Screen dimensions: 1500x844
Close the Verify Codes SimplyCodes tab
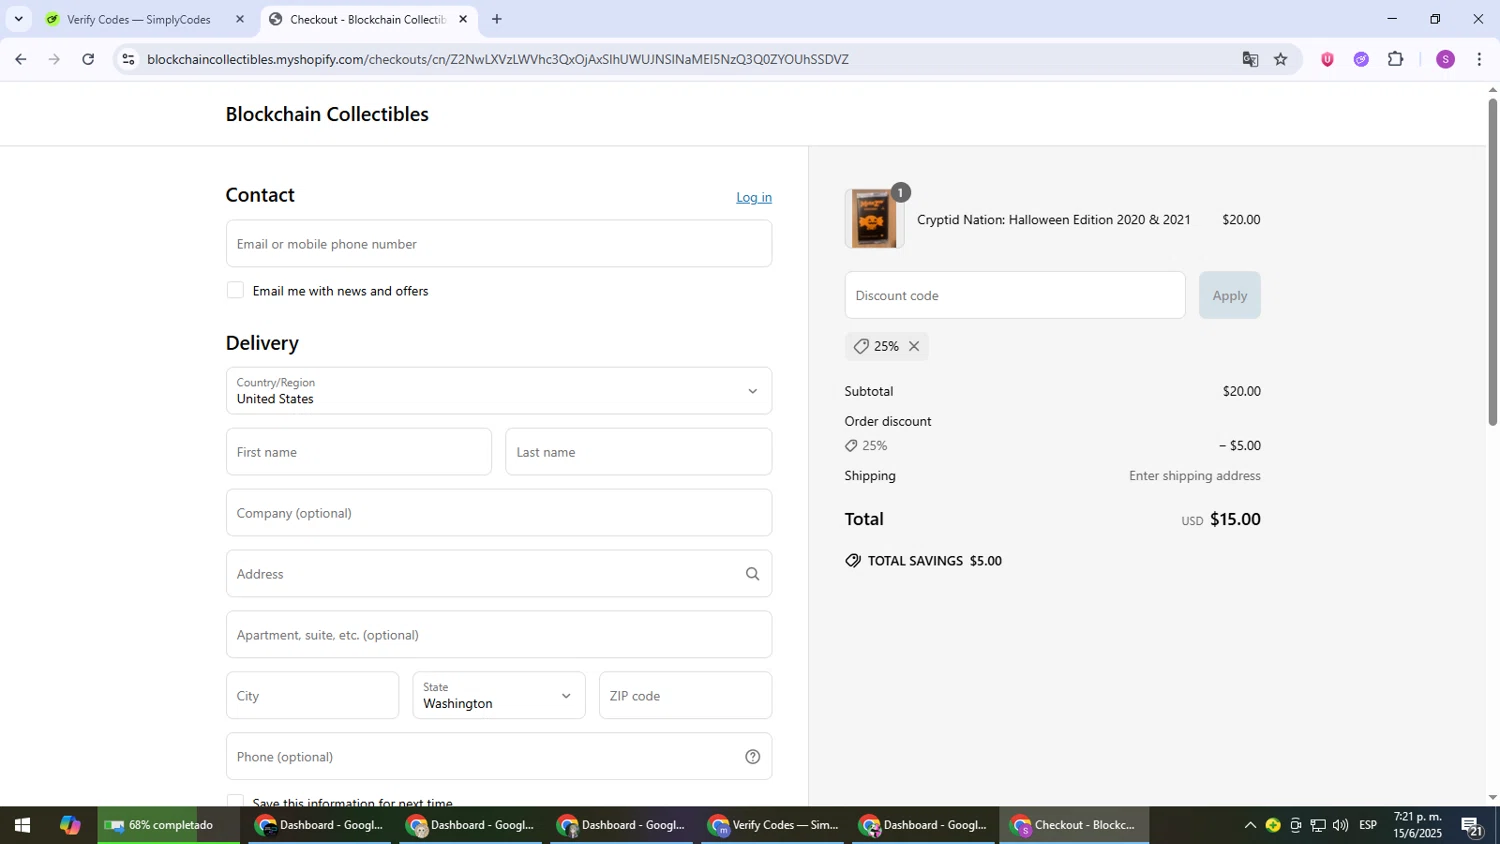pos(239,19)
